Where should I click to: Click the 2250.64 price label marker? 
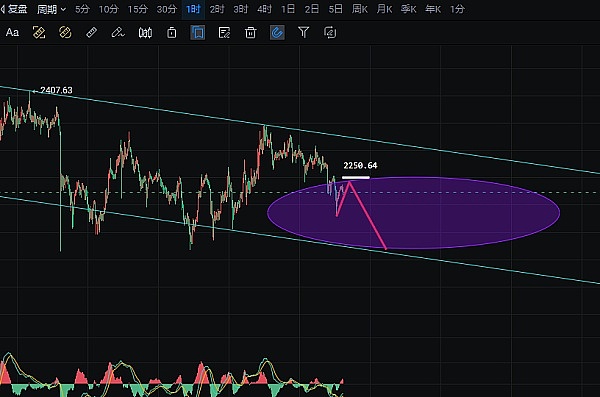360,165
